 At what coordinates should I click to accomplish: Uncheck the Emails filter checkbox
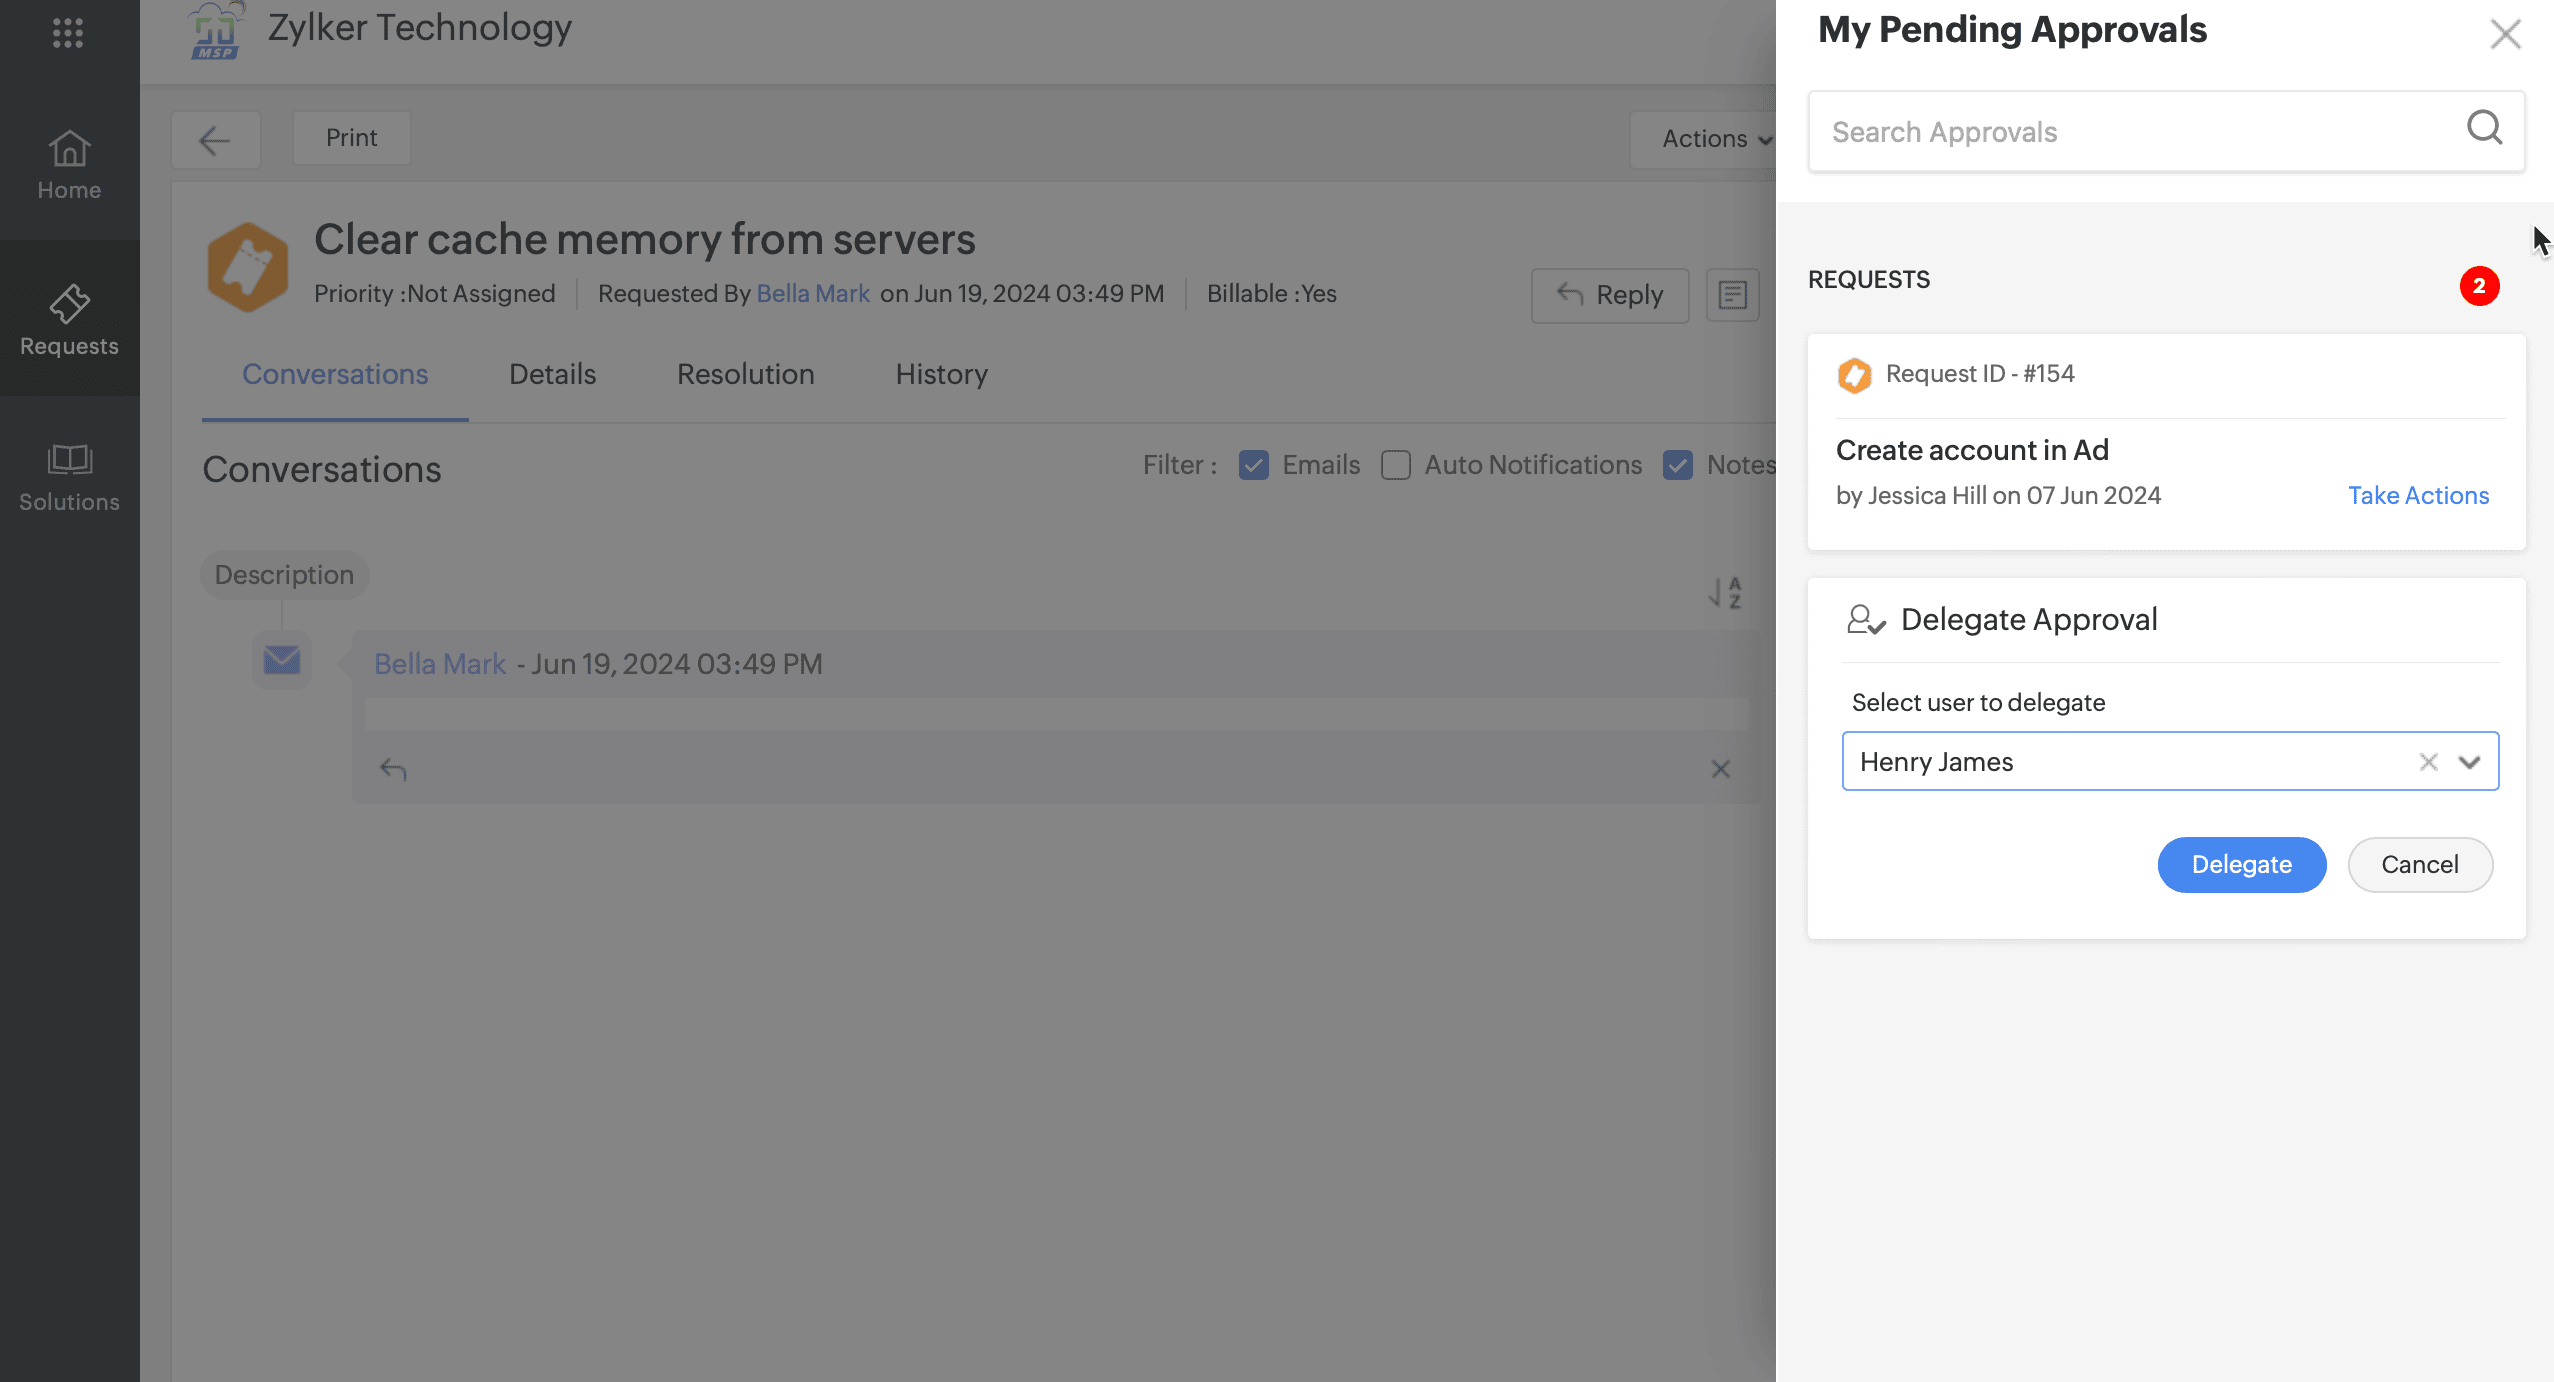(1253, 465)
